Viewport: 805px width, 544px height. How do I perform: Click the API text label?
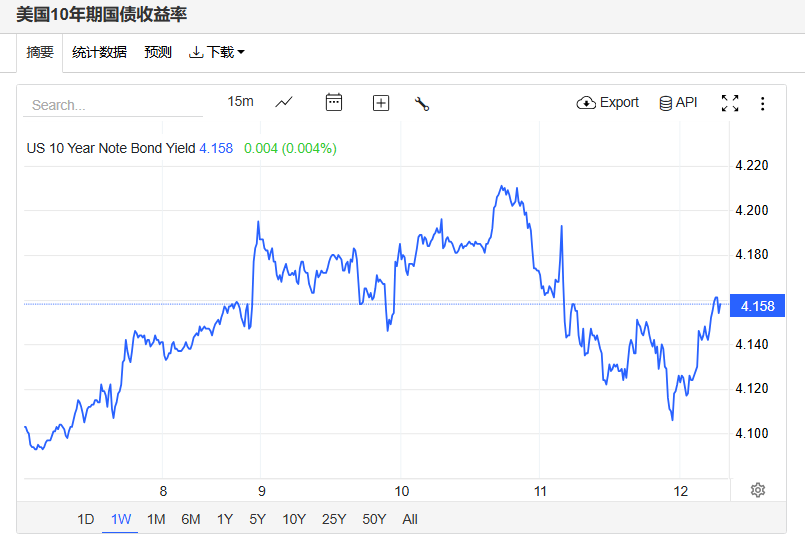[686, 102]
